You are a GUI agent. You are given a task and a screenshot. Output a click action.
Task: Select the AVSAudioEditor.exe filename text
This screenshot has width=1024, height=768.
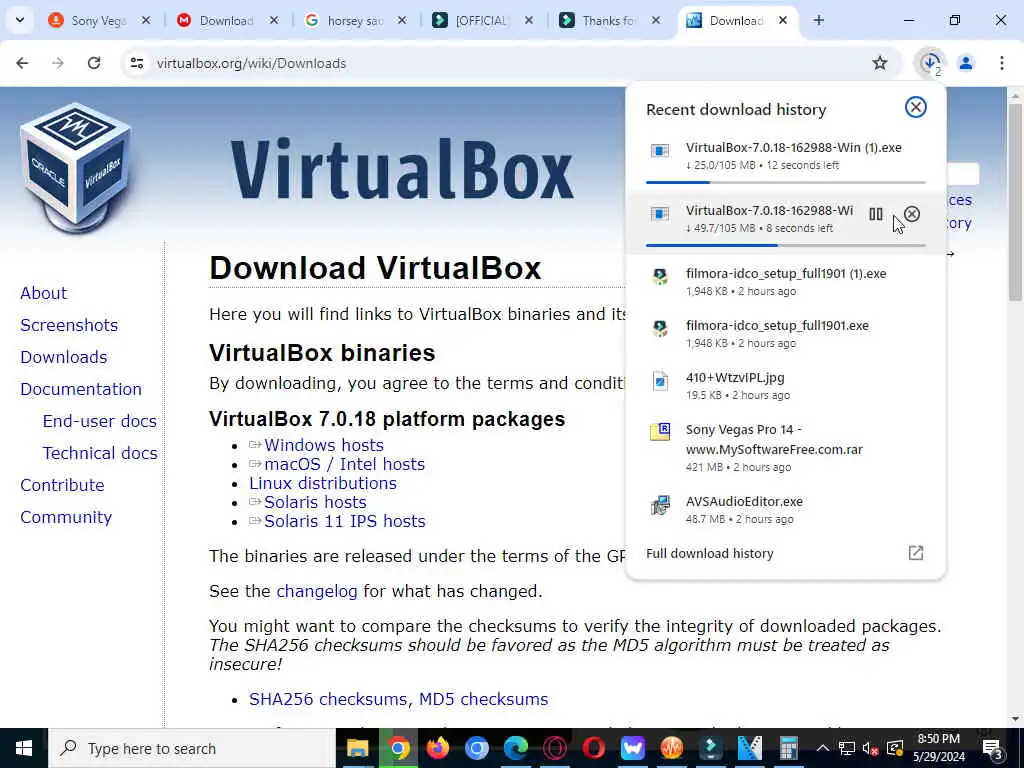[x=744, y=502]
